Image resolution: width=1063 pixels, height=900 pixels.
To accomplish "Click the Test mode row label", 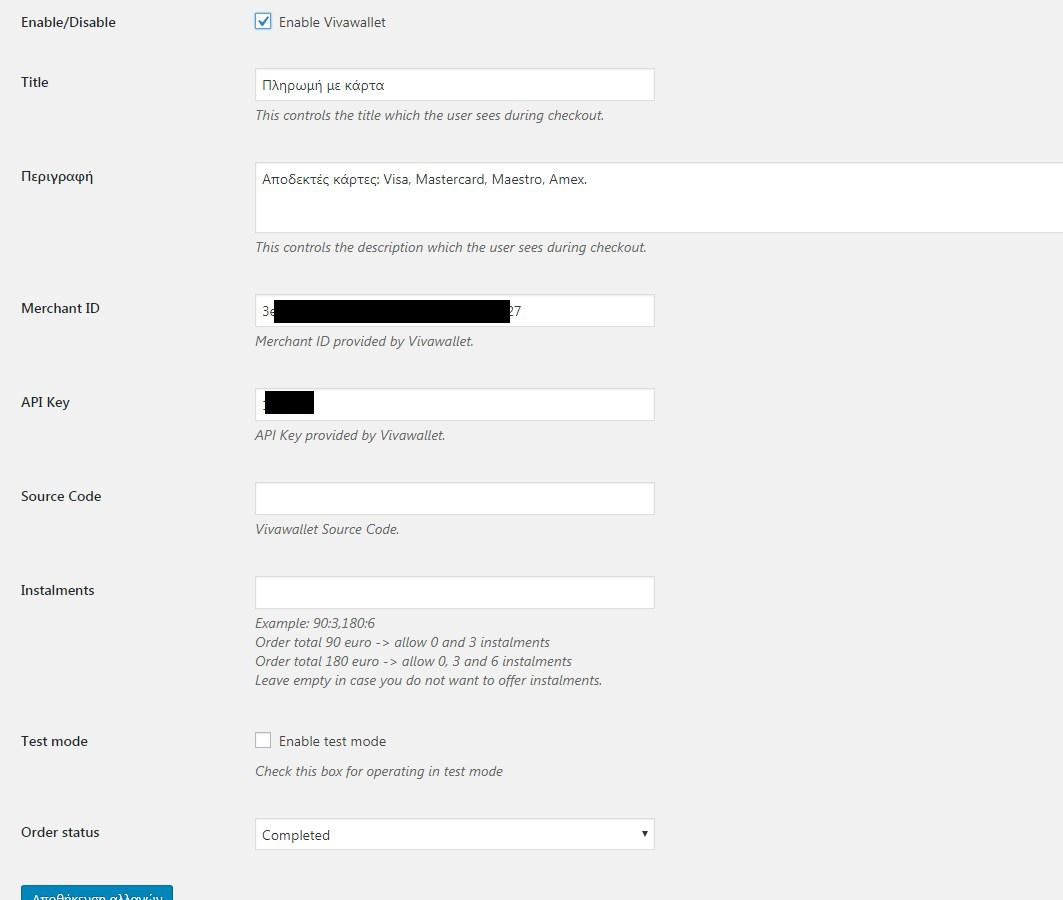I will pyautogui.click(x=53, y=740).
